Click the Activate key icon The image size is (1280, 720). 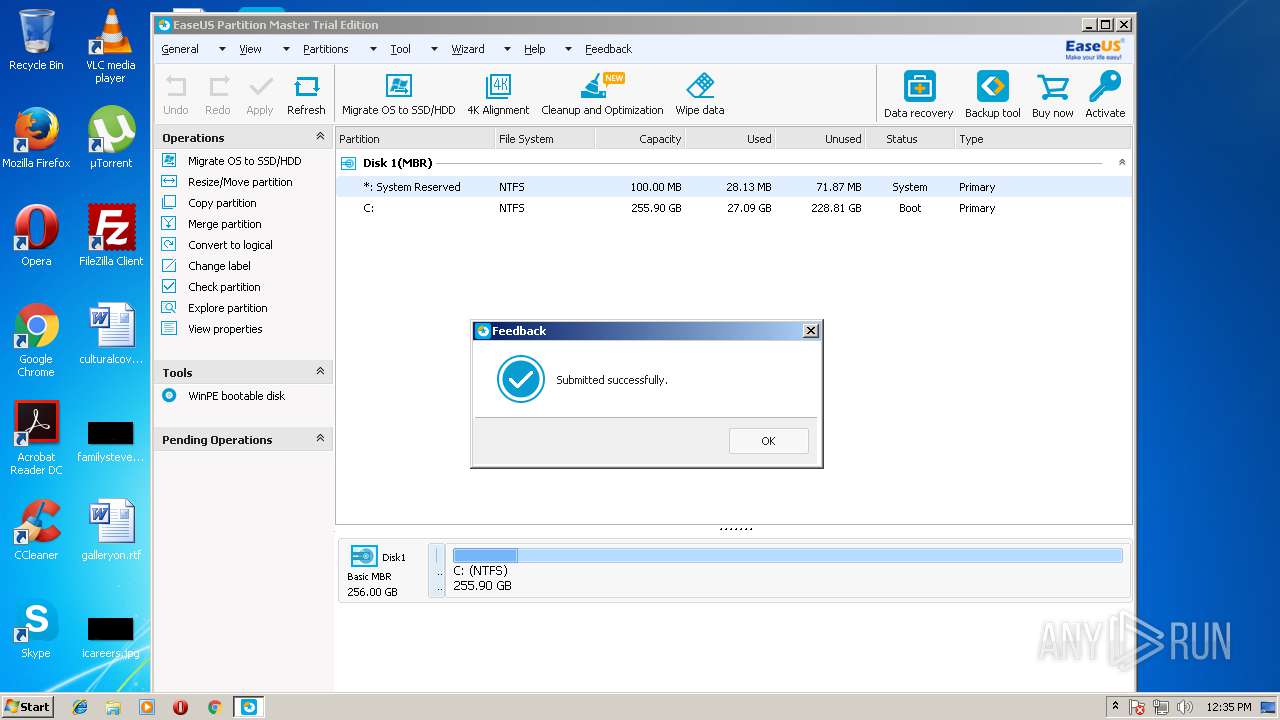1105,95
